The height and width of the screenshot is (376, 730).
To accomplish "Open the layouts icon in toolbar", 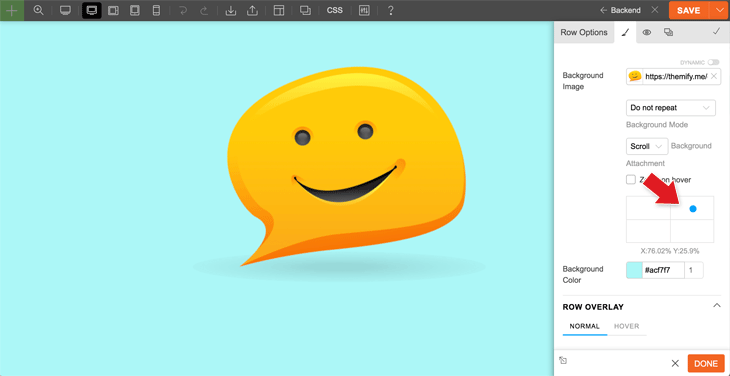I will pos(279,10).
